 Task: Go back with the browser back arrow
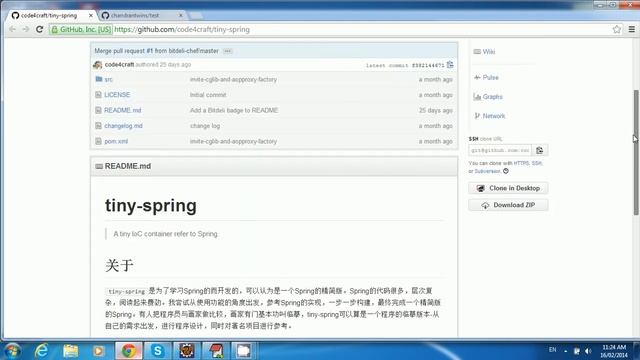click(x=12, y=29)
